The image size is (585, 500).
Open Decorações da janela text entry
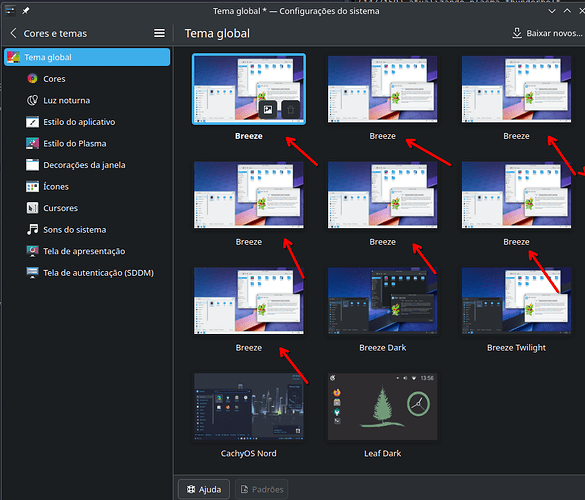[84, 165]
